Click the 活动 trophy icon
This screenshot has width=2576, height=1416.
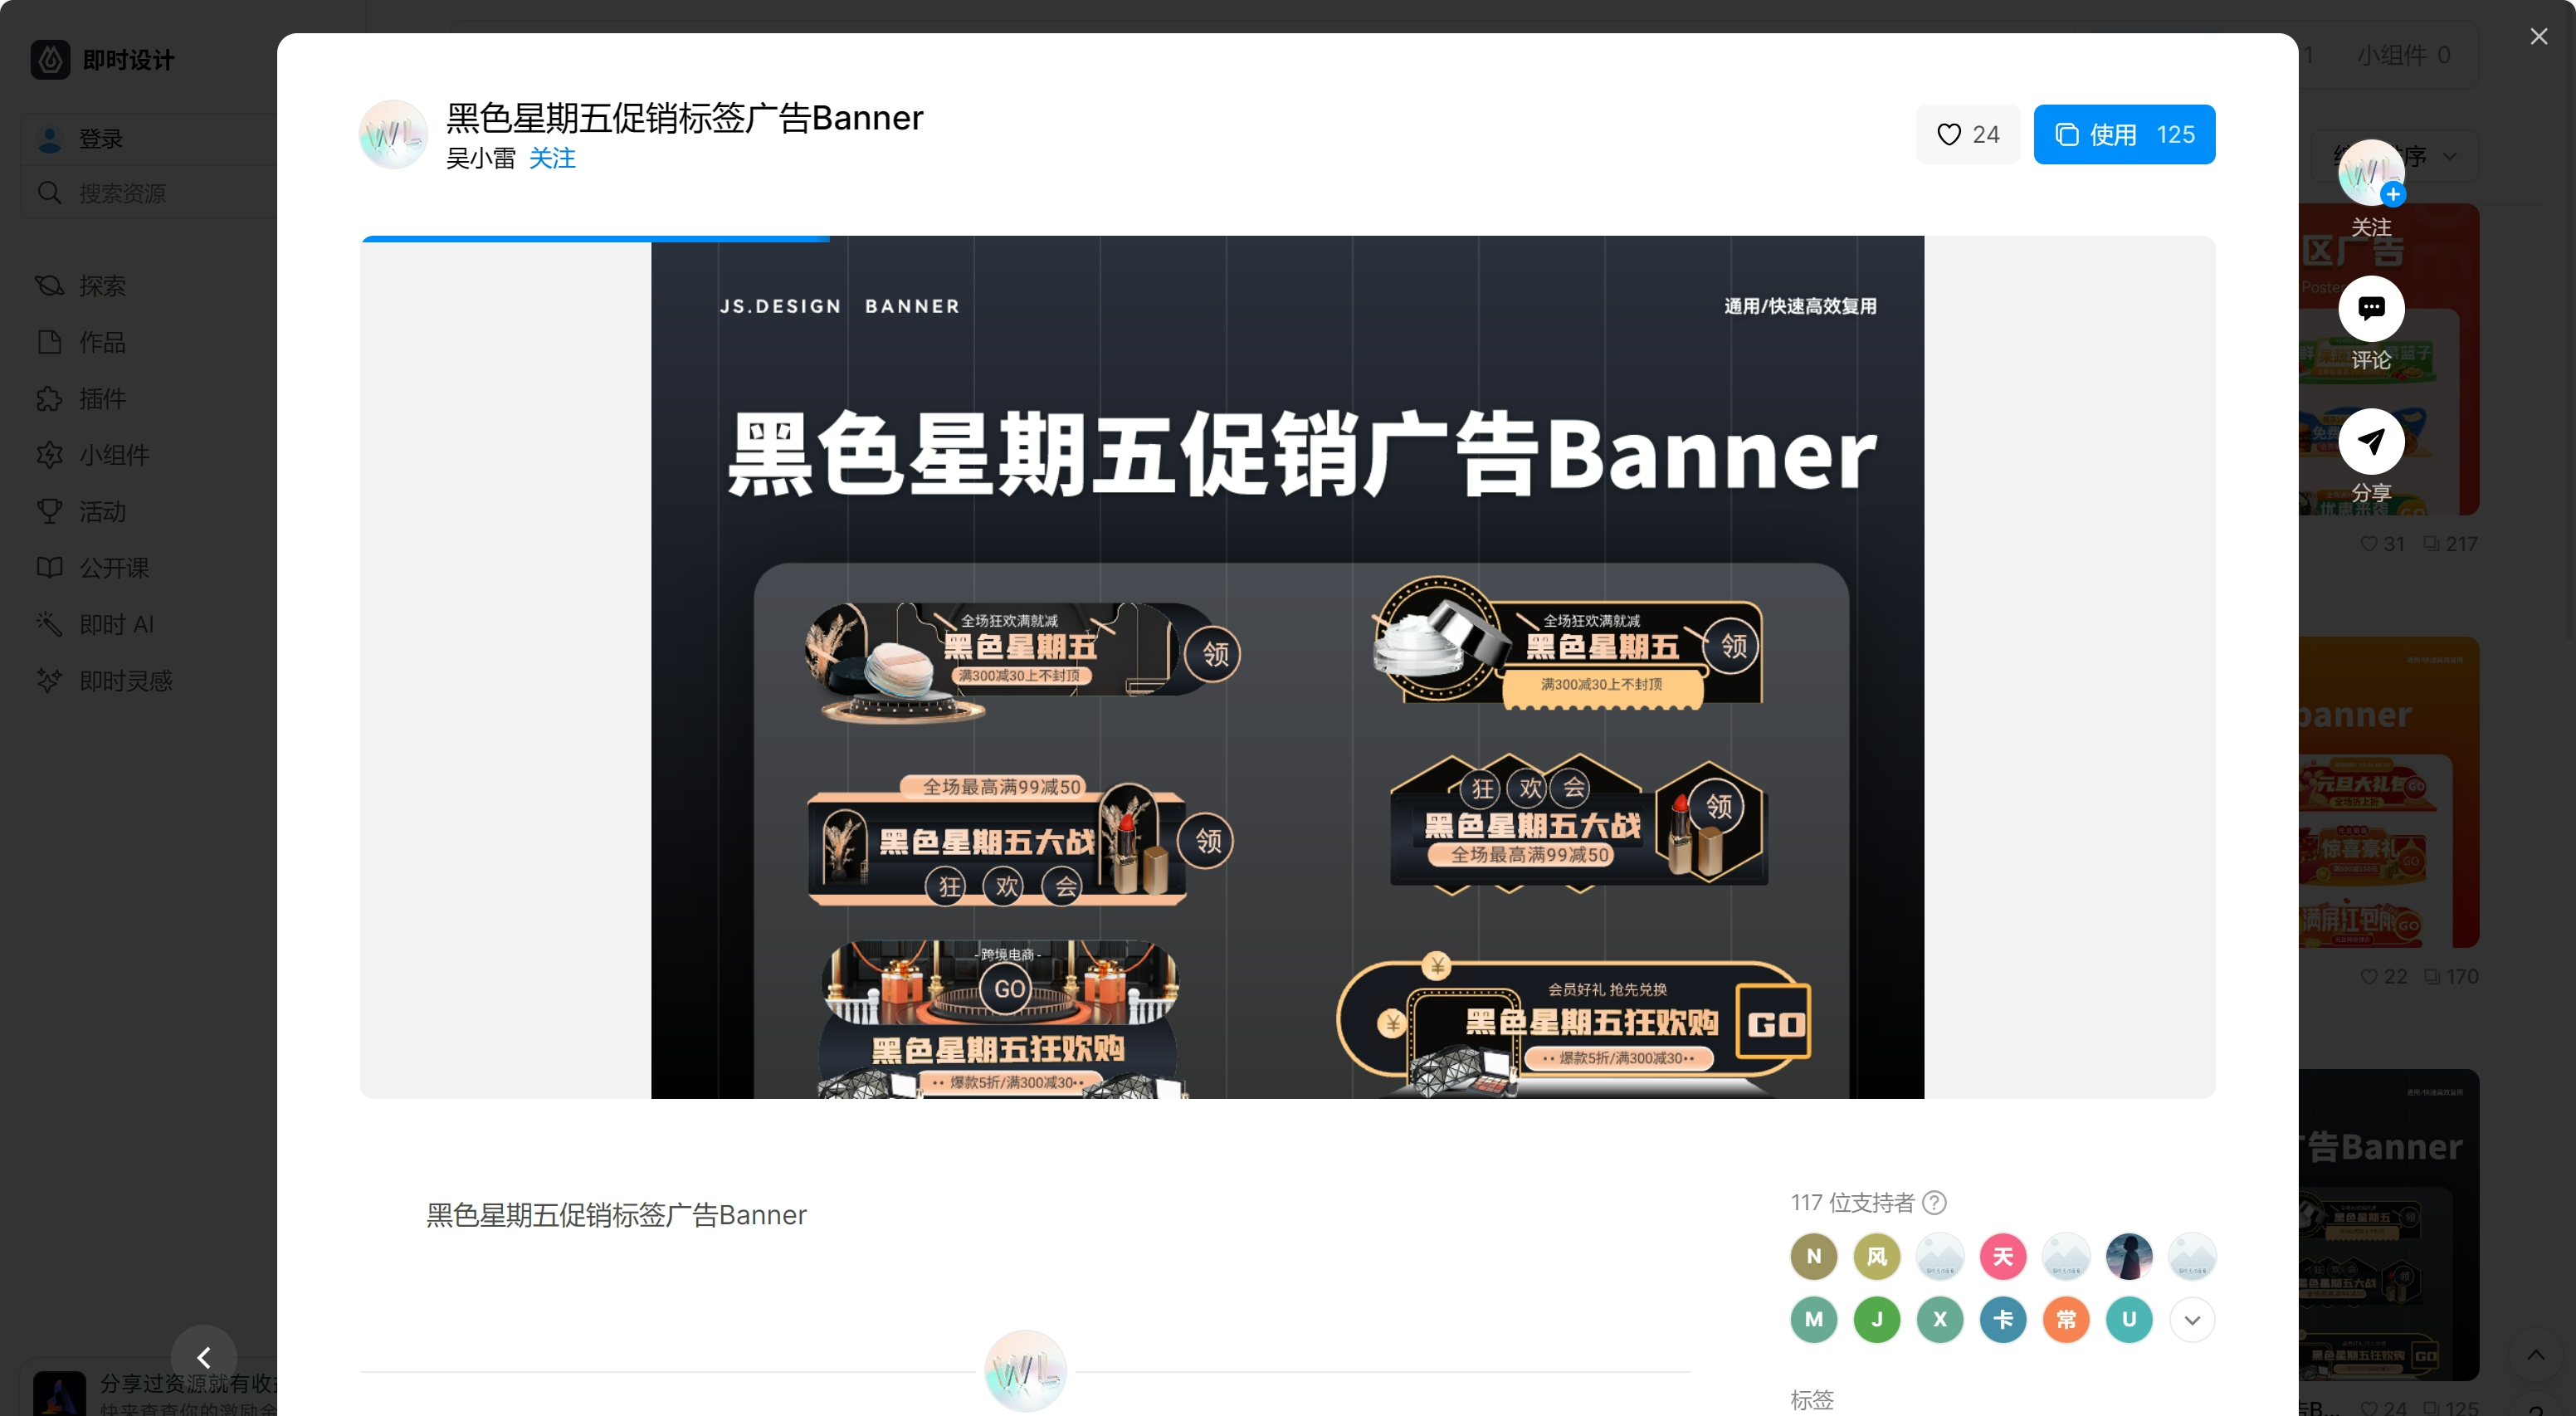[49, 512]
